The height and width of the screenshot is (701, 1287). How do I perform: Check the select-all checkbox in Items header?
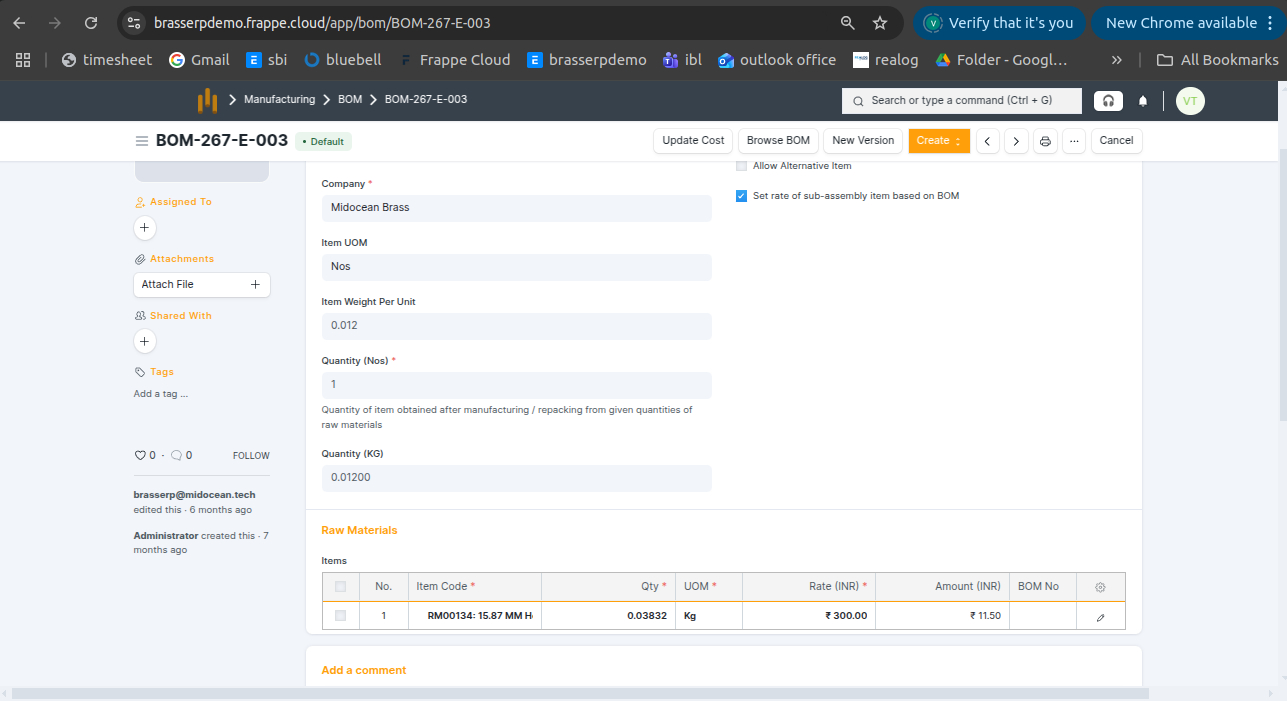pos(341,587)
